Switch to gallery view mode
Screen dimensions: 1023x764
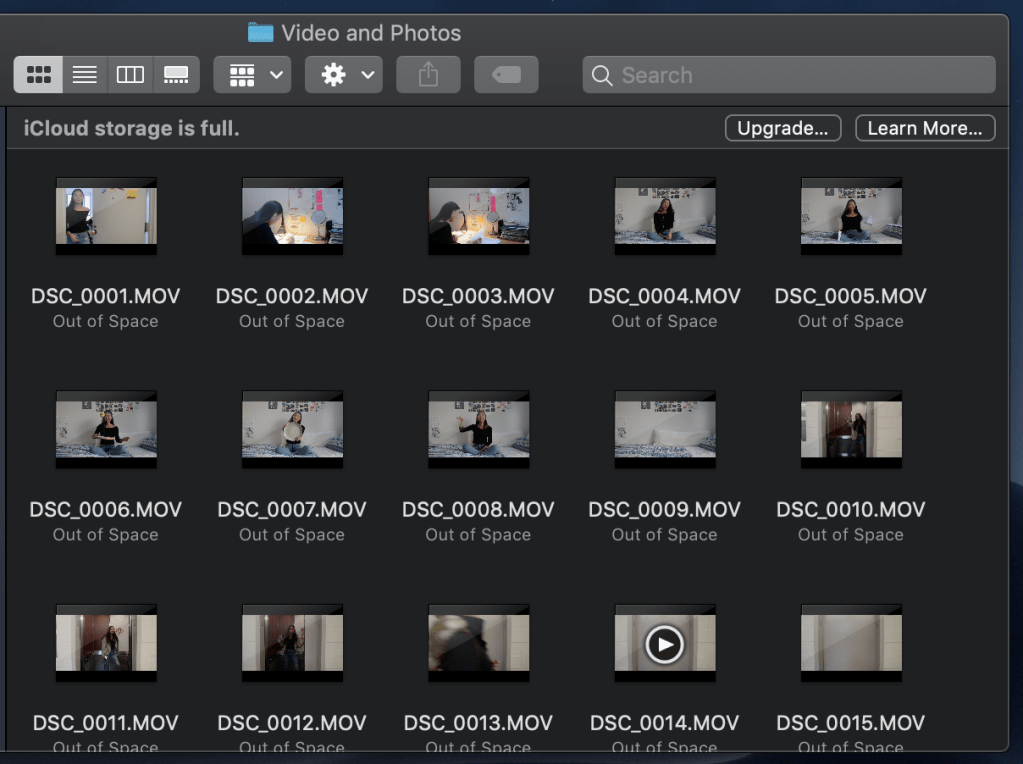(x=176, y=75)
